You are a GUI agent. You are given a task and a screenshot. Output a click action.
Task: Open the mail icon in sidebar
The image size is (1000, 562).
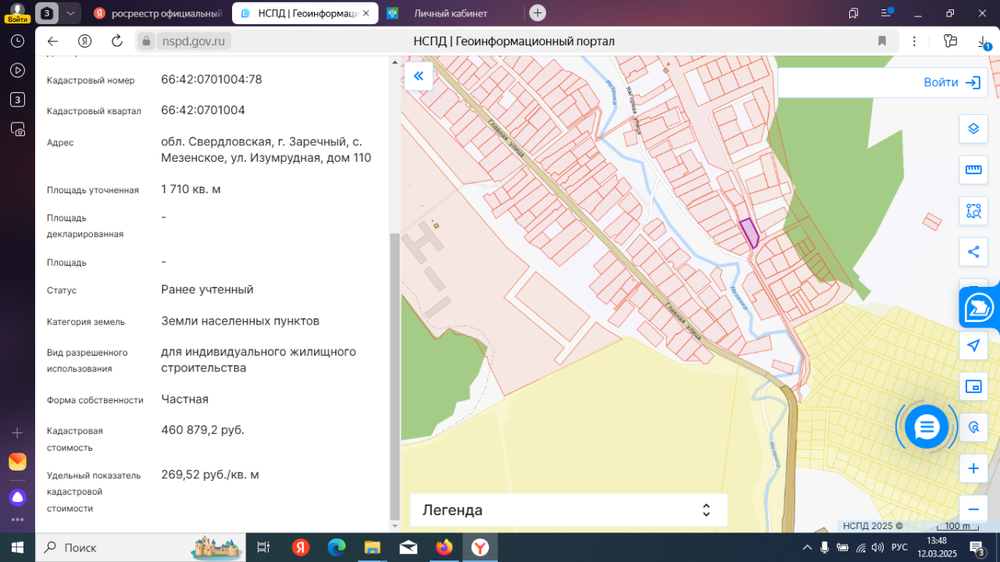pyautogui.click(x=17, y=461)
